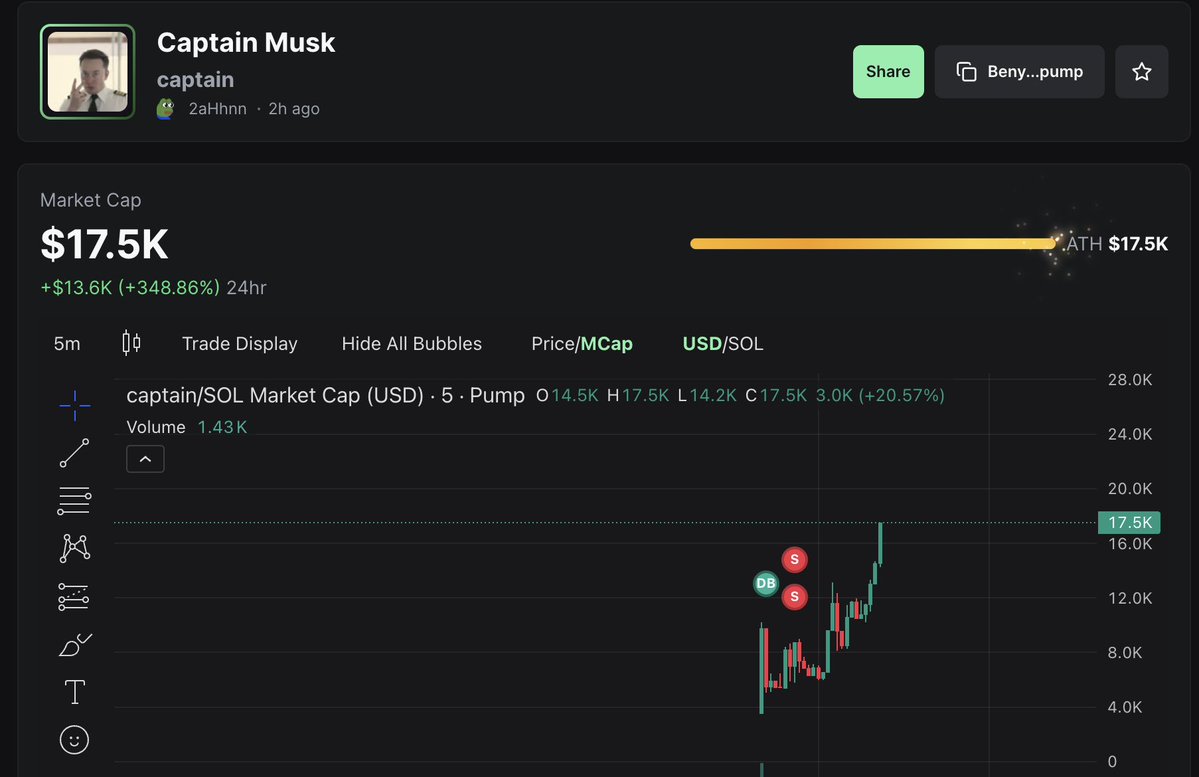Select the XABCD pattern tool
Screen dimensions: 1199x777
tap(74, 548)
